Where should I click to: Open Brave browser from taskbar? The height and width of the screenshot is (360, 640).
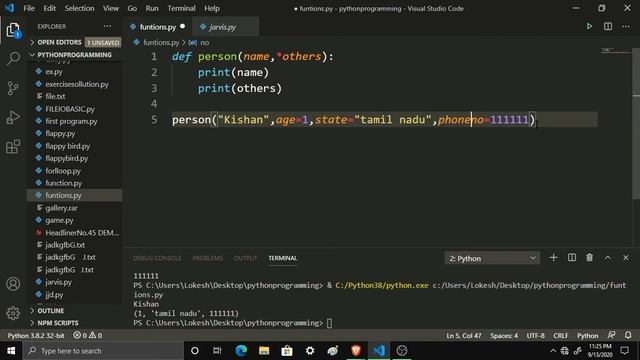(356, 351)
